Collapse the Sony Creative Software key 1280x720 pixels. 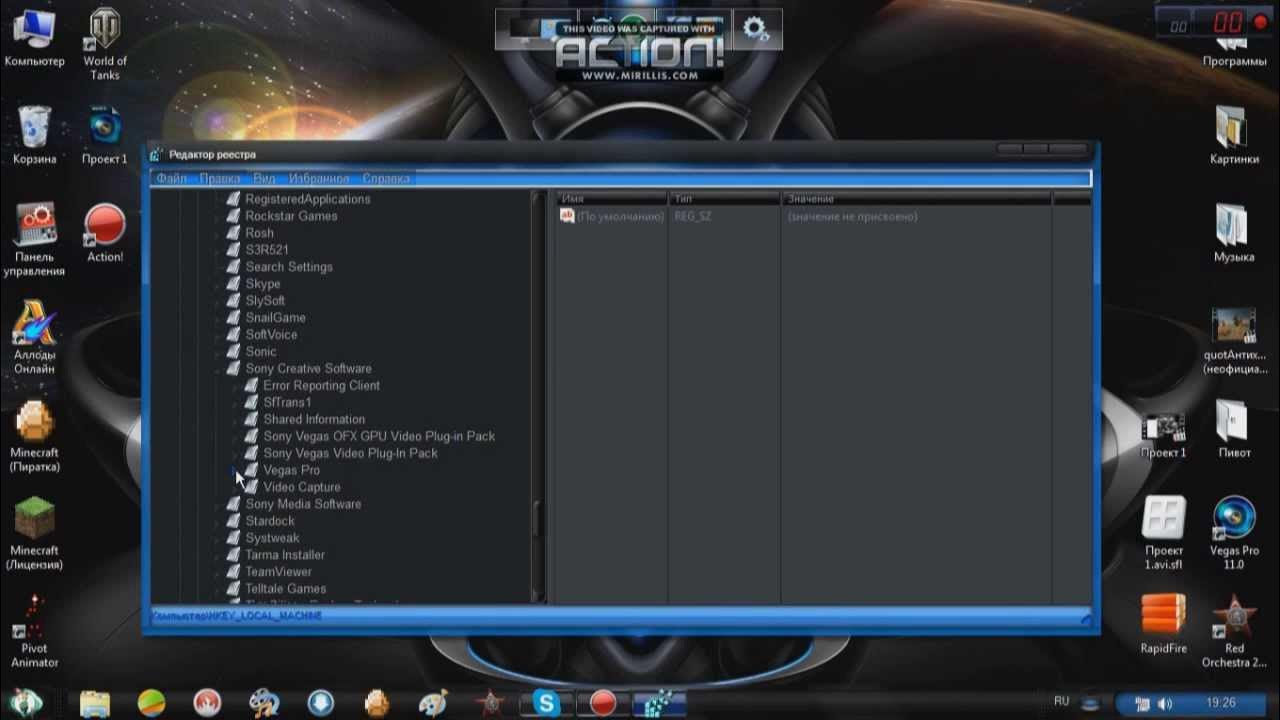tap(218, 369)
